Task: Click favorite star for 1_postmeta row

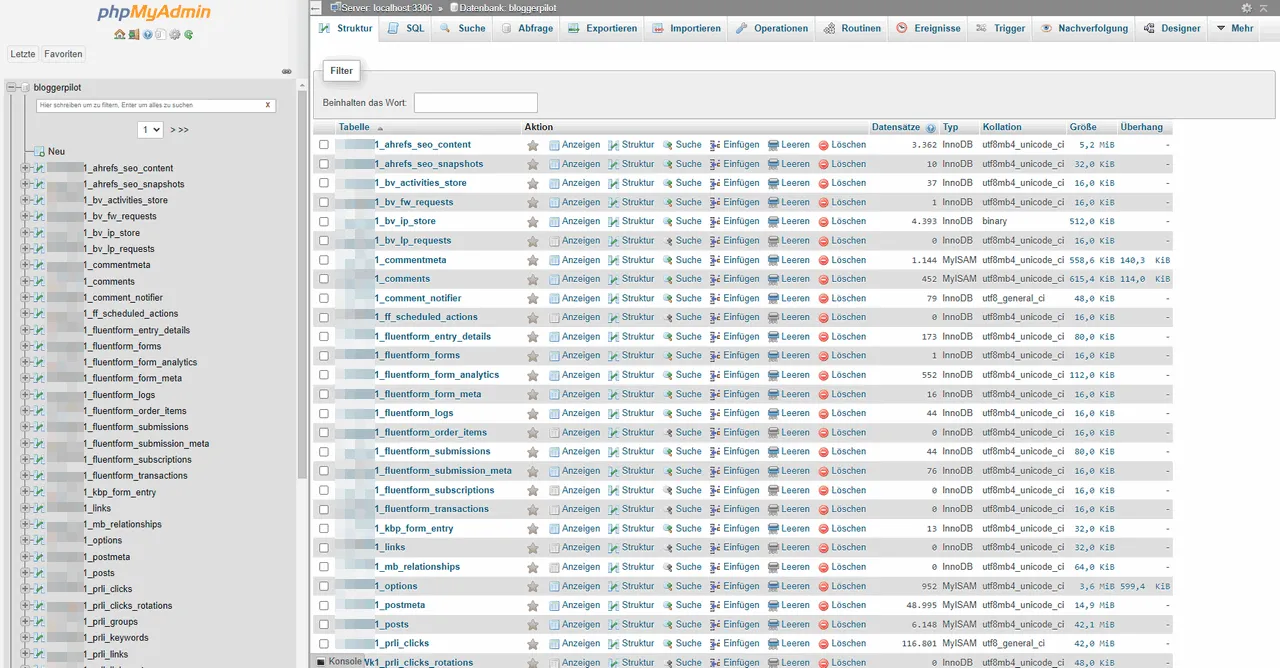Action: coord(533,606)
